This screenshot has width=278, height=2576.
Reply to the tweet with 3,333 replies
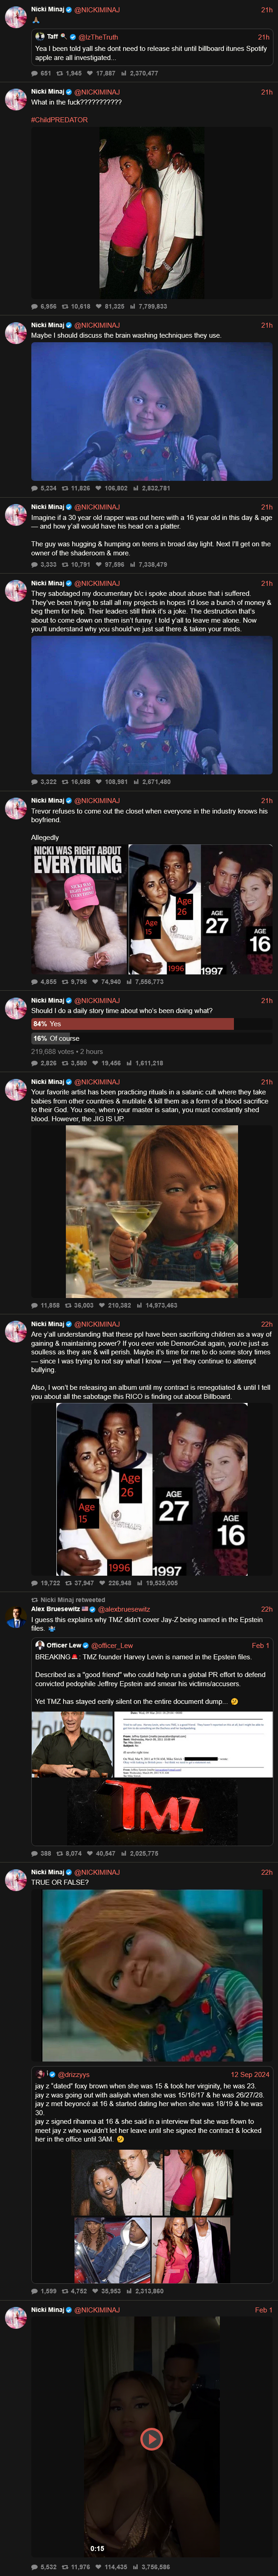pyautogui.click(x=35, y=564)
